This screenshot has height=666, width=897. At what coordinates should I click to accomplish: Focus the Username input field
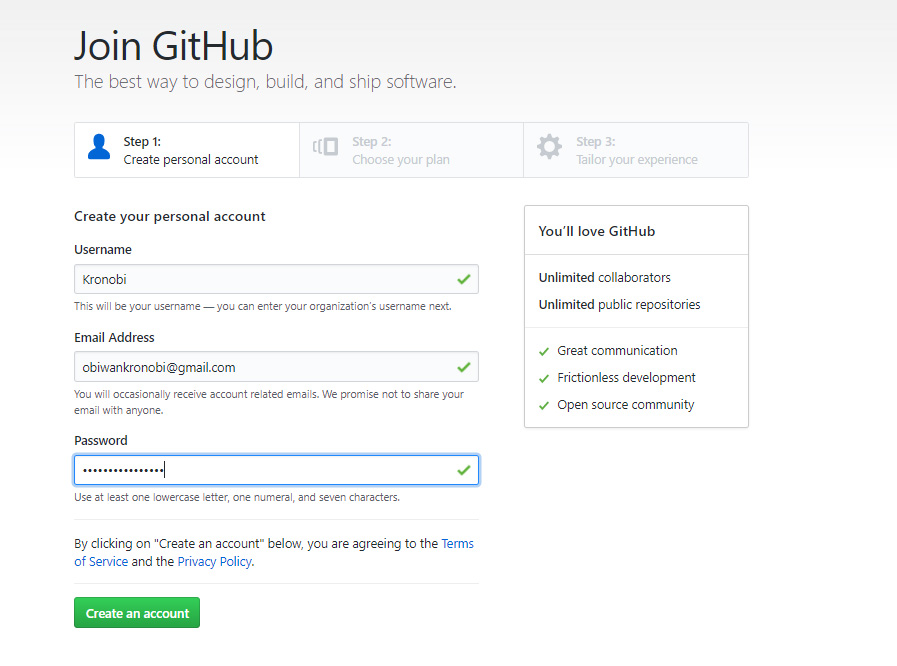(260, 279)
